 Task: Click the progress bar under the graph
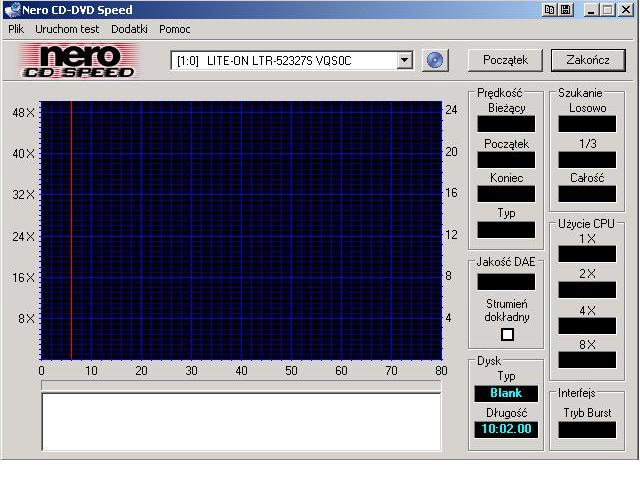pyautogui.click(x=241, y=385)
